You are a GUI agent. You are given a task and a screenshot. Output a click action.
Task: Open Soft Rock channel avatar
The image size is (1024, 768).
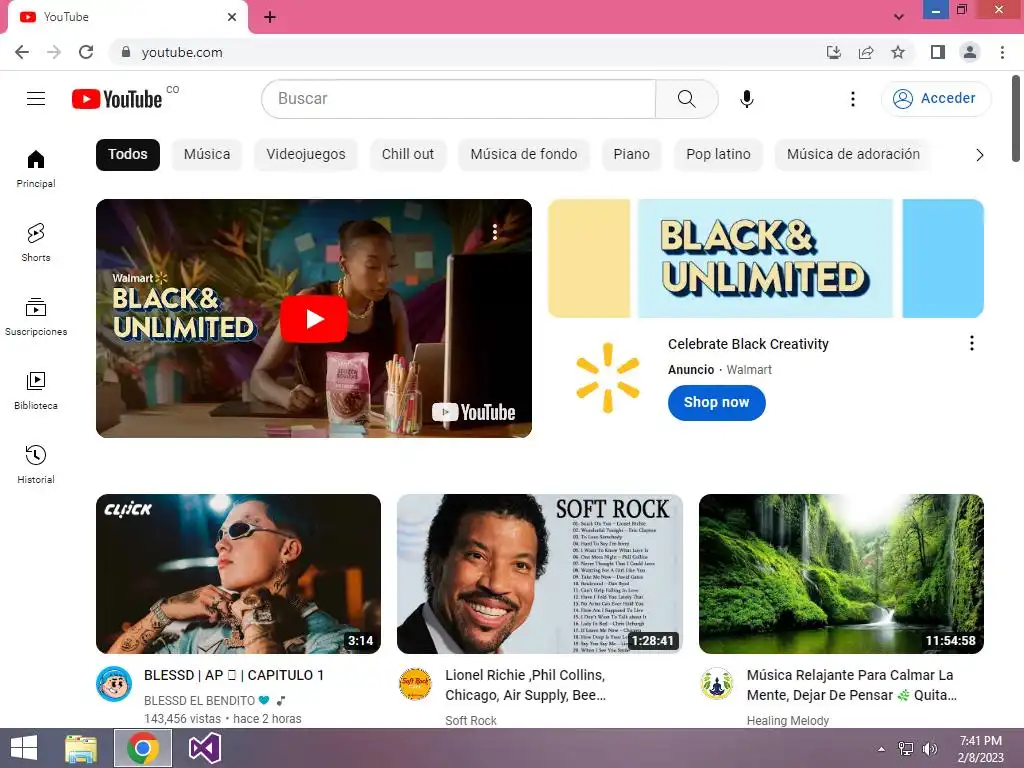tap(415, 684)
